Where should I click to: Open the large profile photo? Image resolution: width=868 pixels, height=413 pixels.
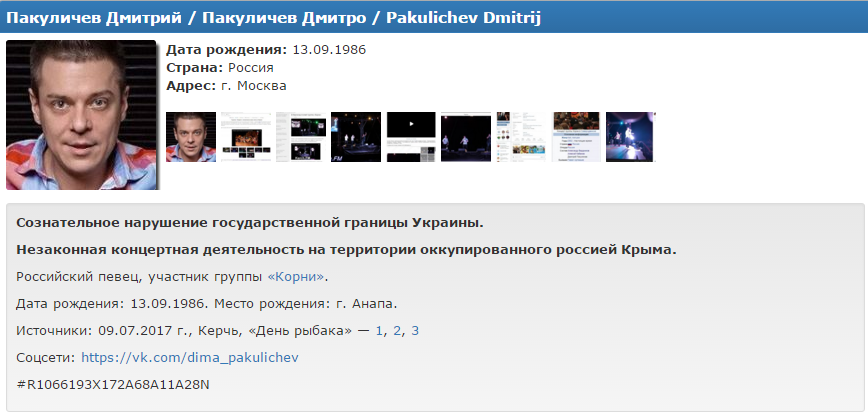point(81,114)
